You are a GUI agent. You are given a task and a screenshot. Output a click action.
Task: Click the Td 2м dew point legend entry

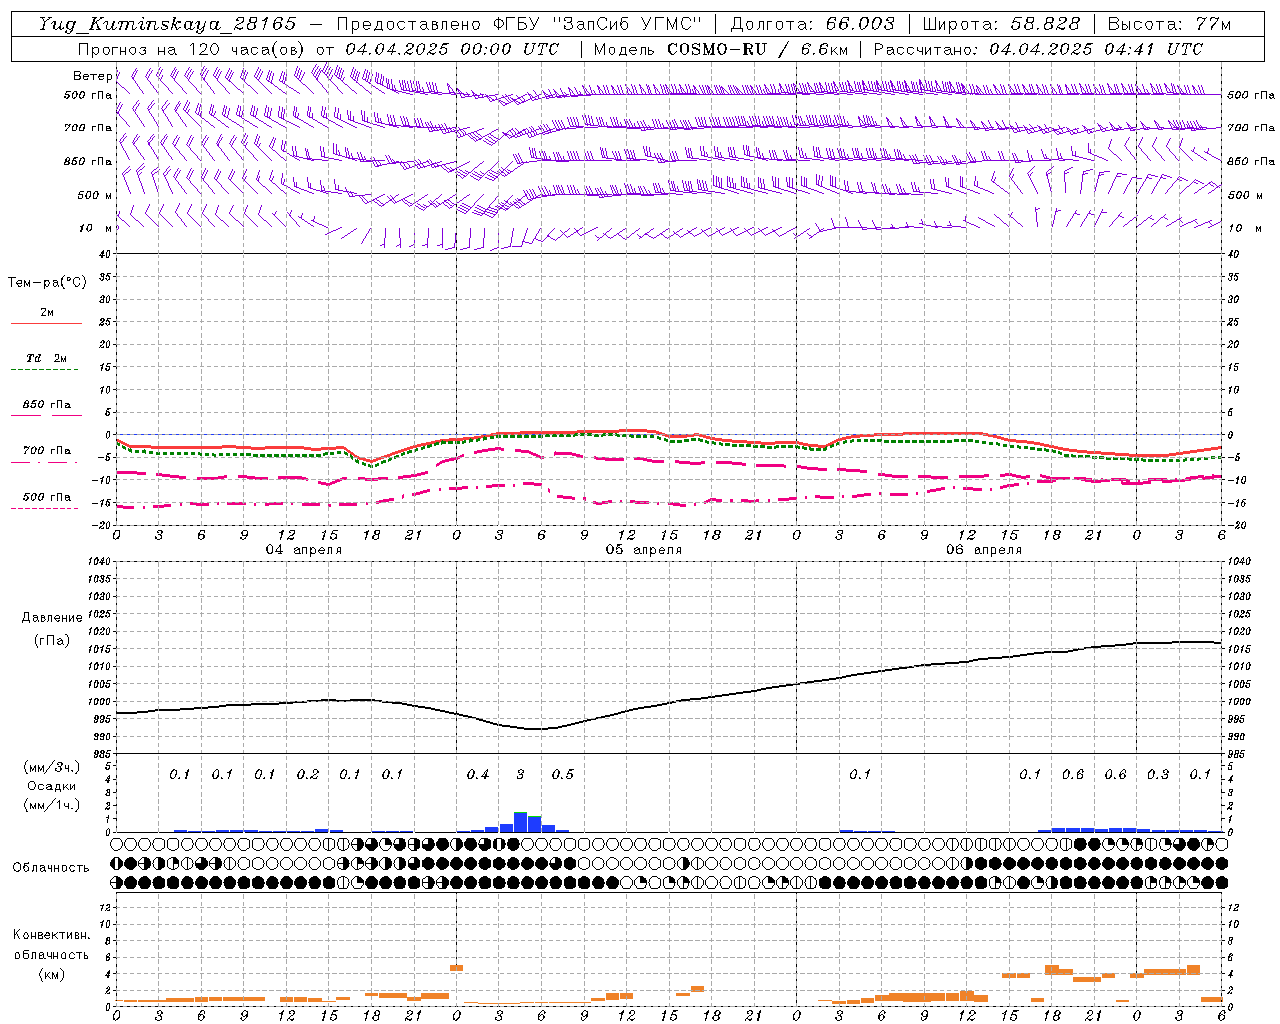coord(47,358)
